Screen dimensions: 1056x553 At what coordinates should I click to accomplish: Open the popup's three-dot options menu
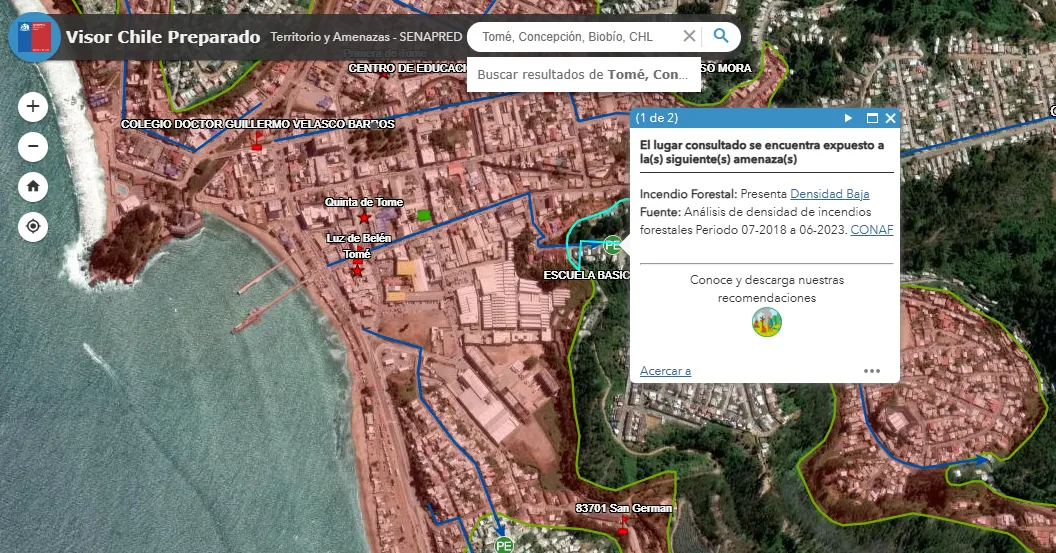point(872,371)
